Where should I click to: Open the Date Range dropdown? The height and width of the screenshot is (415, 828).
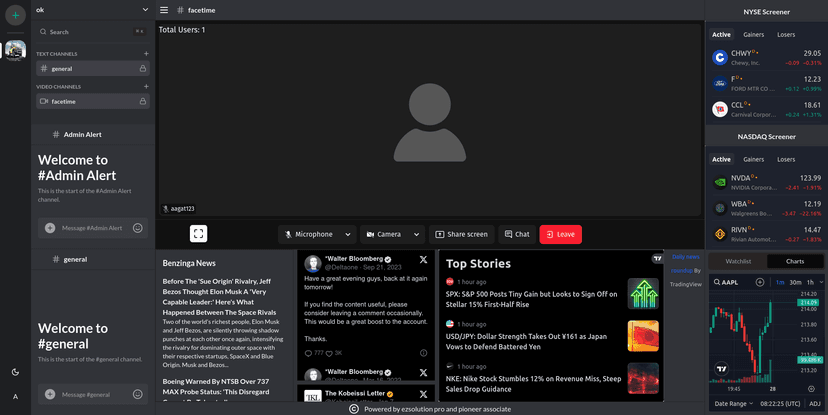[735, 404]
